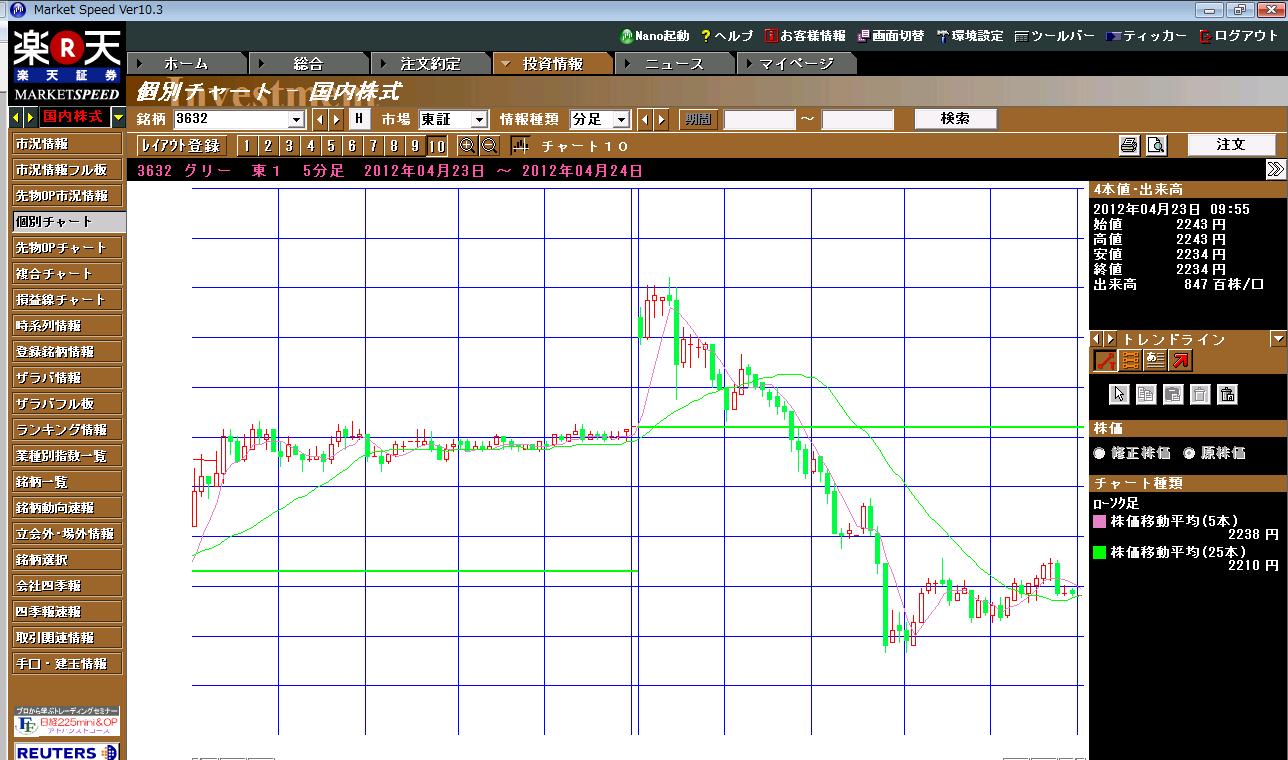
Task: Open 先物OPチャート in the sidebar
Action: [x=68, y=248]
